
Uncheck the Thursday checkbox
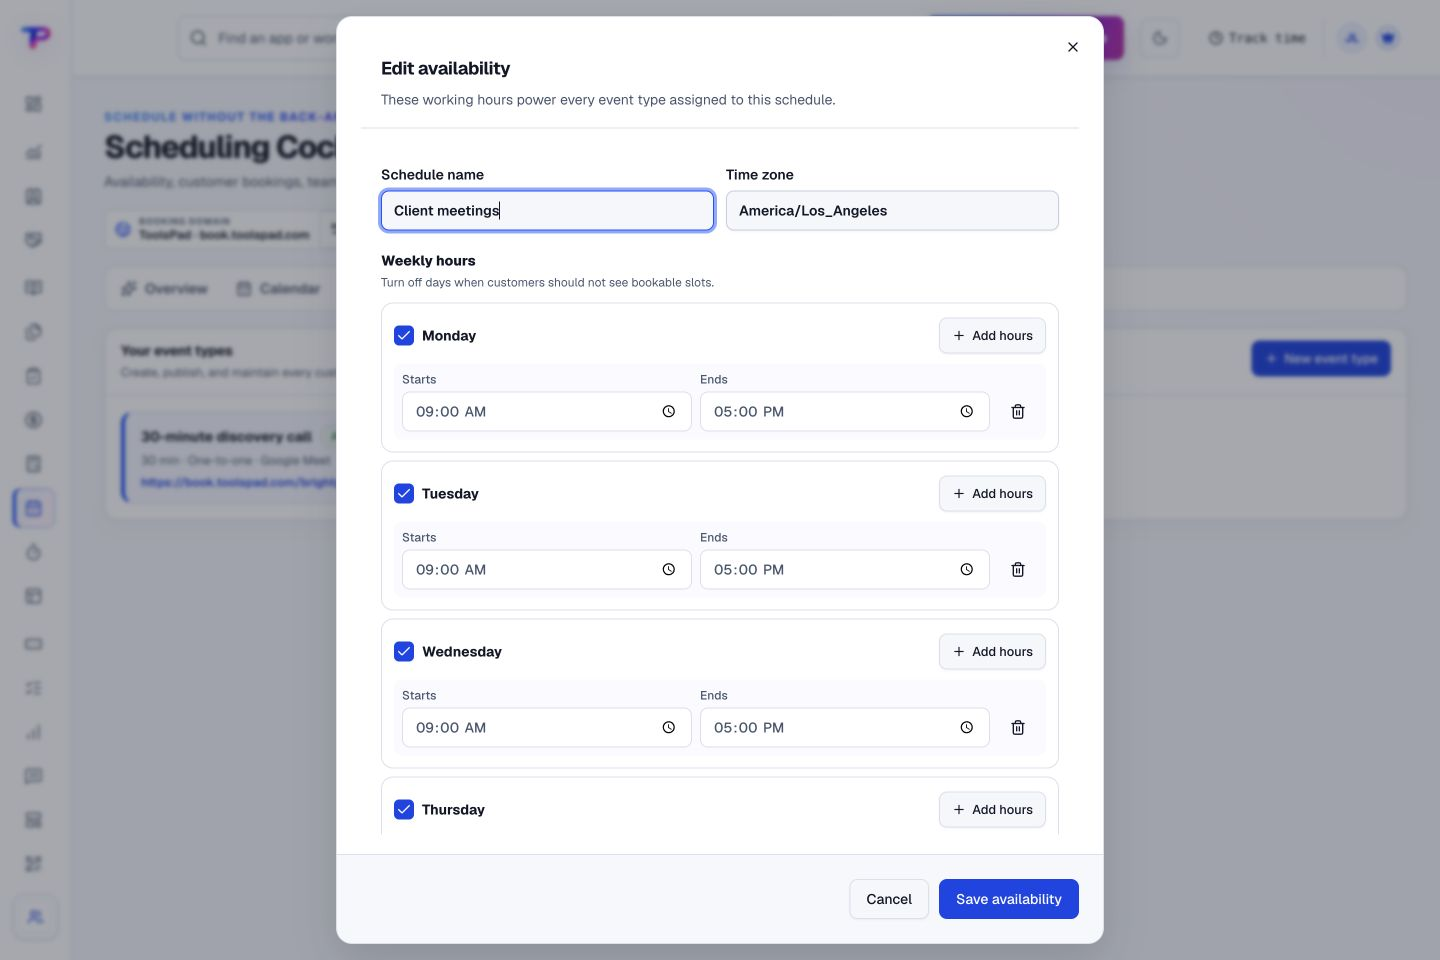pos(404,810)
